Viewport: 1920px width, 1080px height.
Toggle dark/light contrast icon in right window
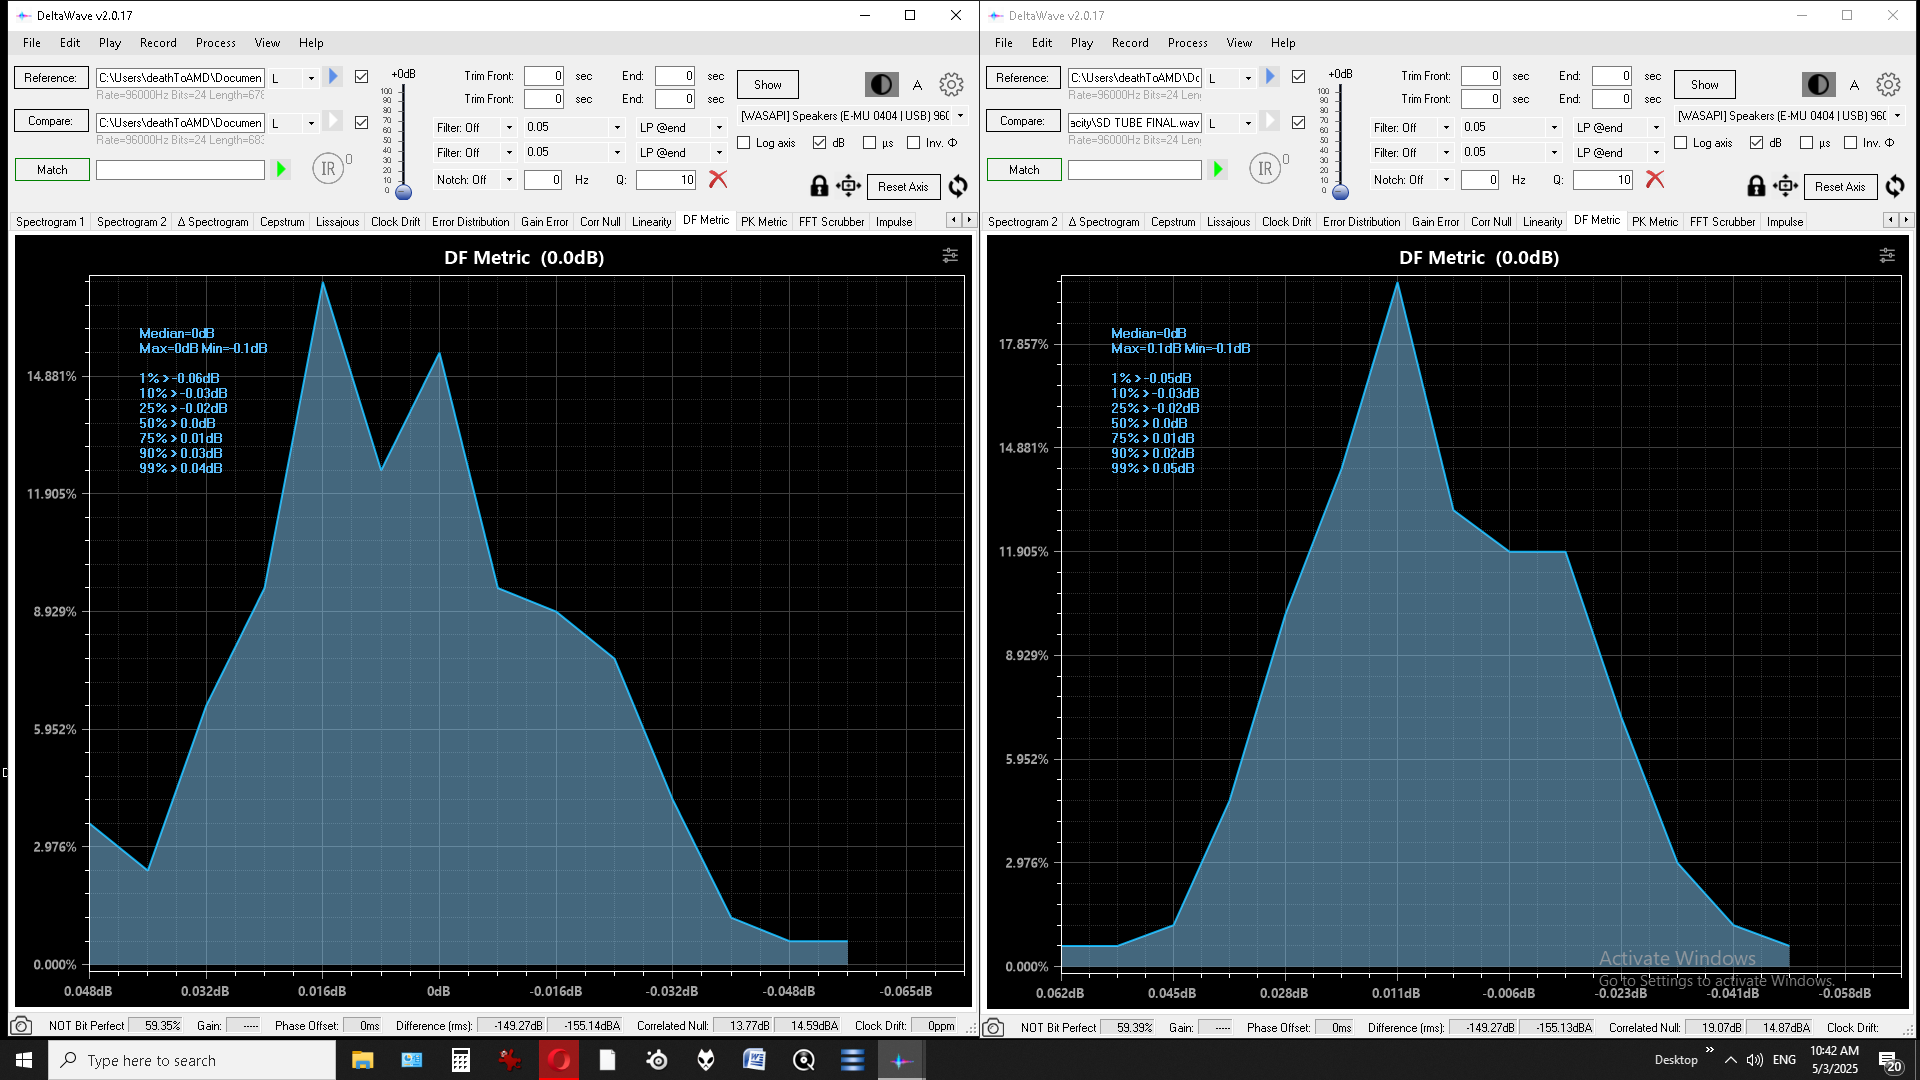coord(1818,85)
